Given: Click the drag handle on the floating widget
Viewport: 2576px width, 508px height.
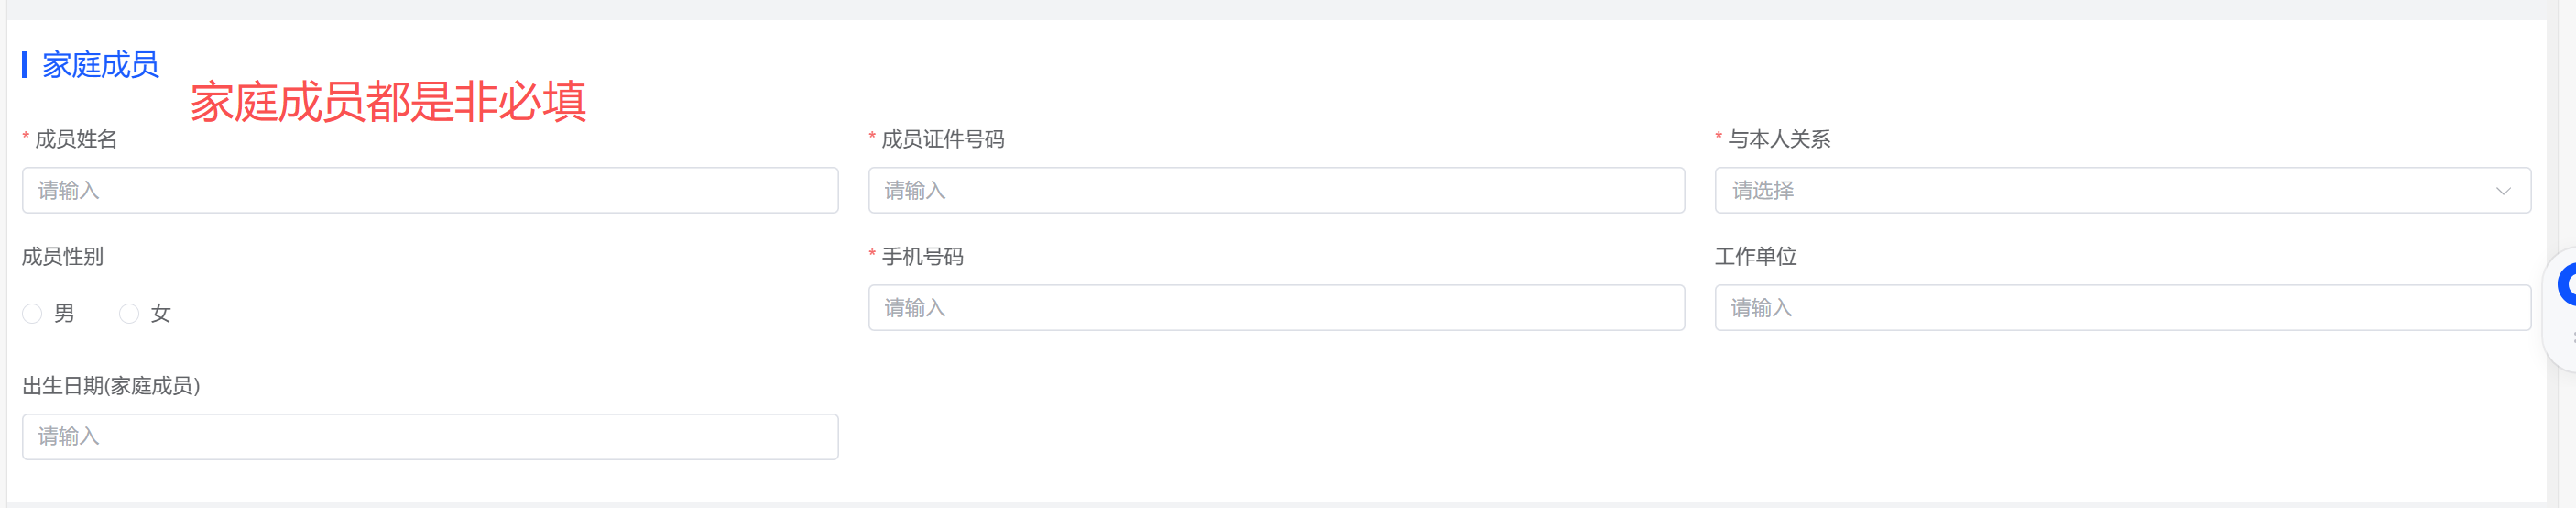Looking at the screenshot, I should [2572, 338].
